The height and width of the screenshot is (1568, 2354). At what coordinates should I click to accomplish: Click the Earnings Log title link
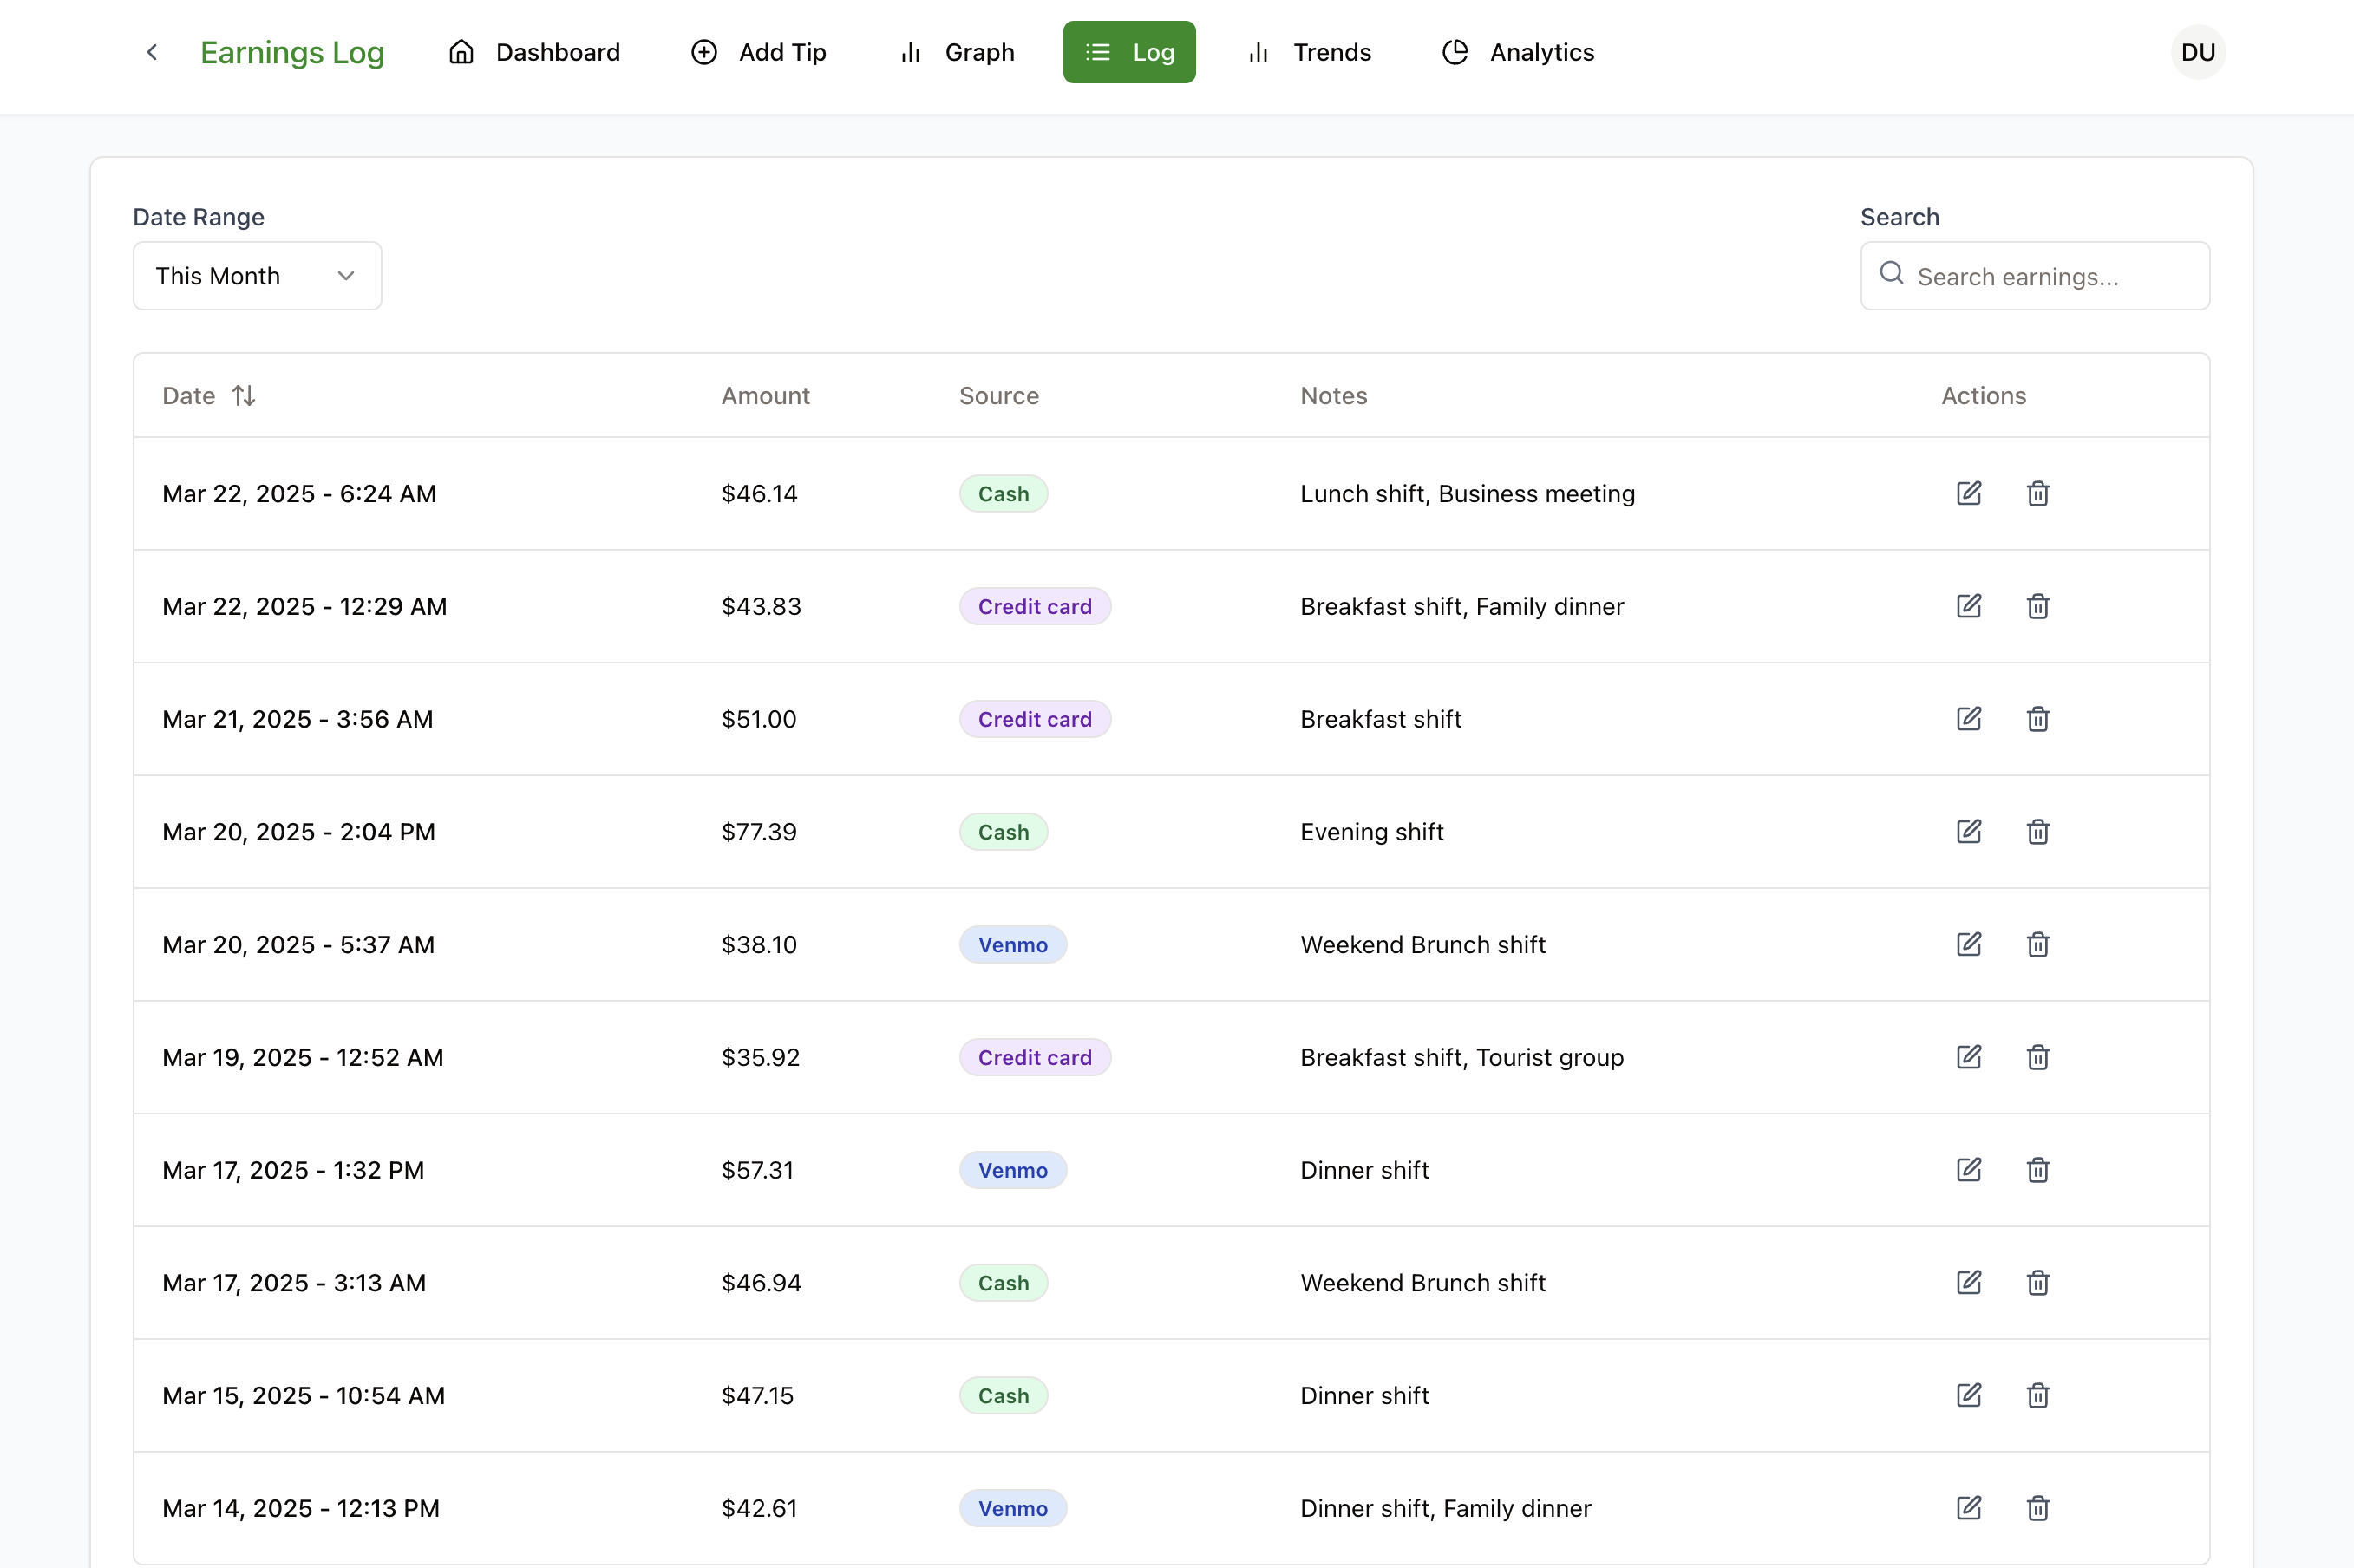(292, 52)
